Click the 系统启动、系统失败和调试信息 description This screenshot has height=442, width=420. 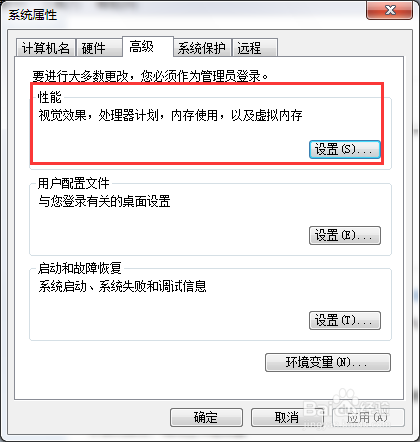122,286
